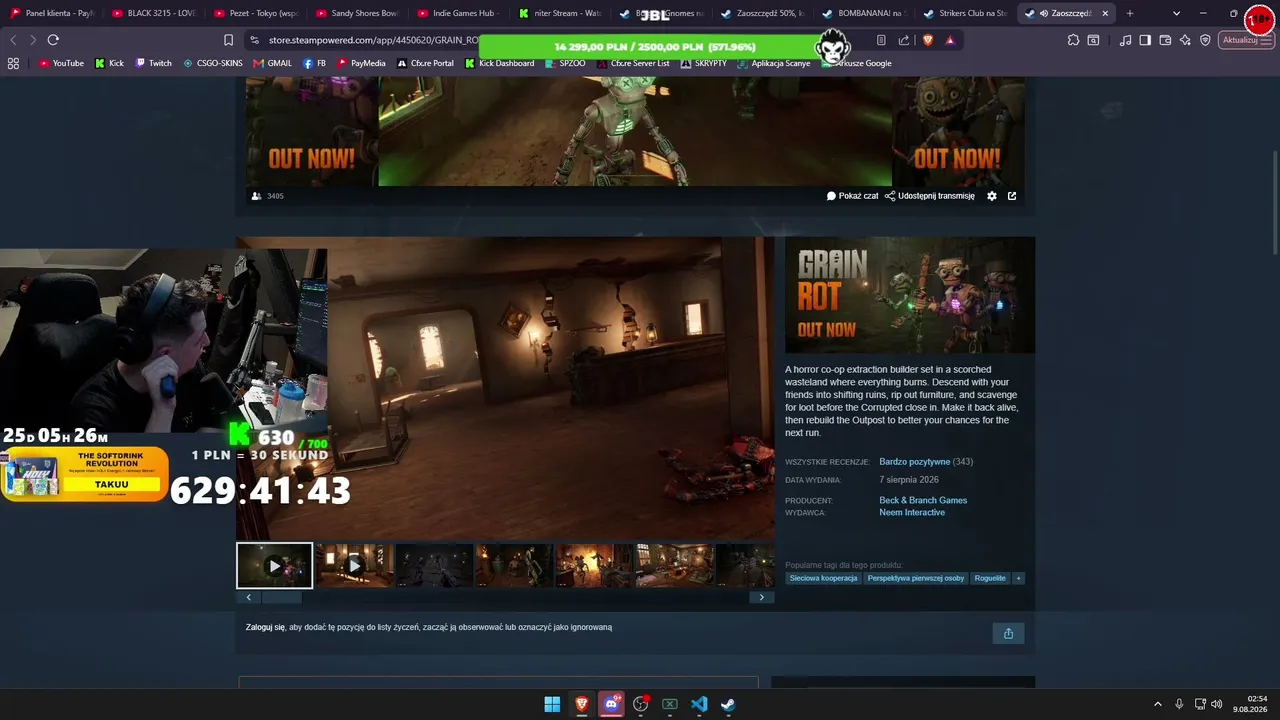Screen dimensions: 1280x720
Task: Expand more tags with the plus button
Action: click(x=1018, y=578)
